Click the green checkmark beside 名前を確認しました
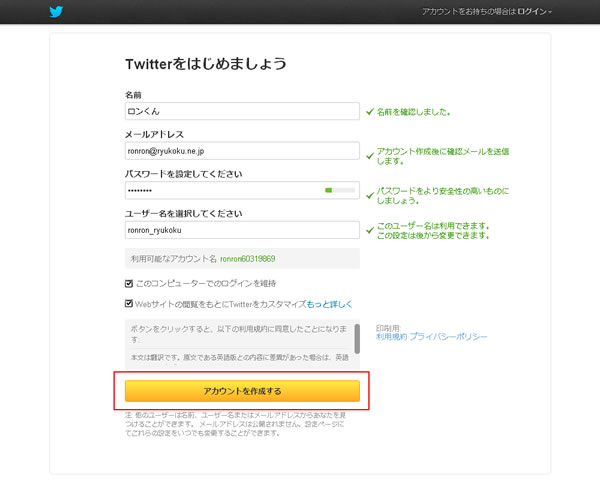The width and height of the screenshot is (600, 492). 370,112
